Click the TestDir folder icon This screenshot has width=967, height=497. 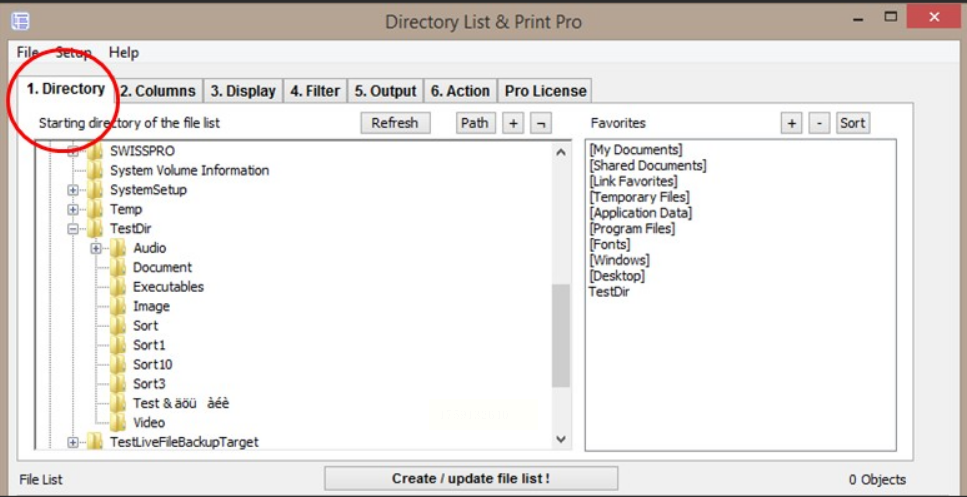[x=95, y=229]
